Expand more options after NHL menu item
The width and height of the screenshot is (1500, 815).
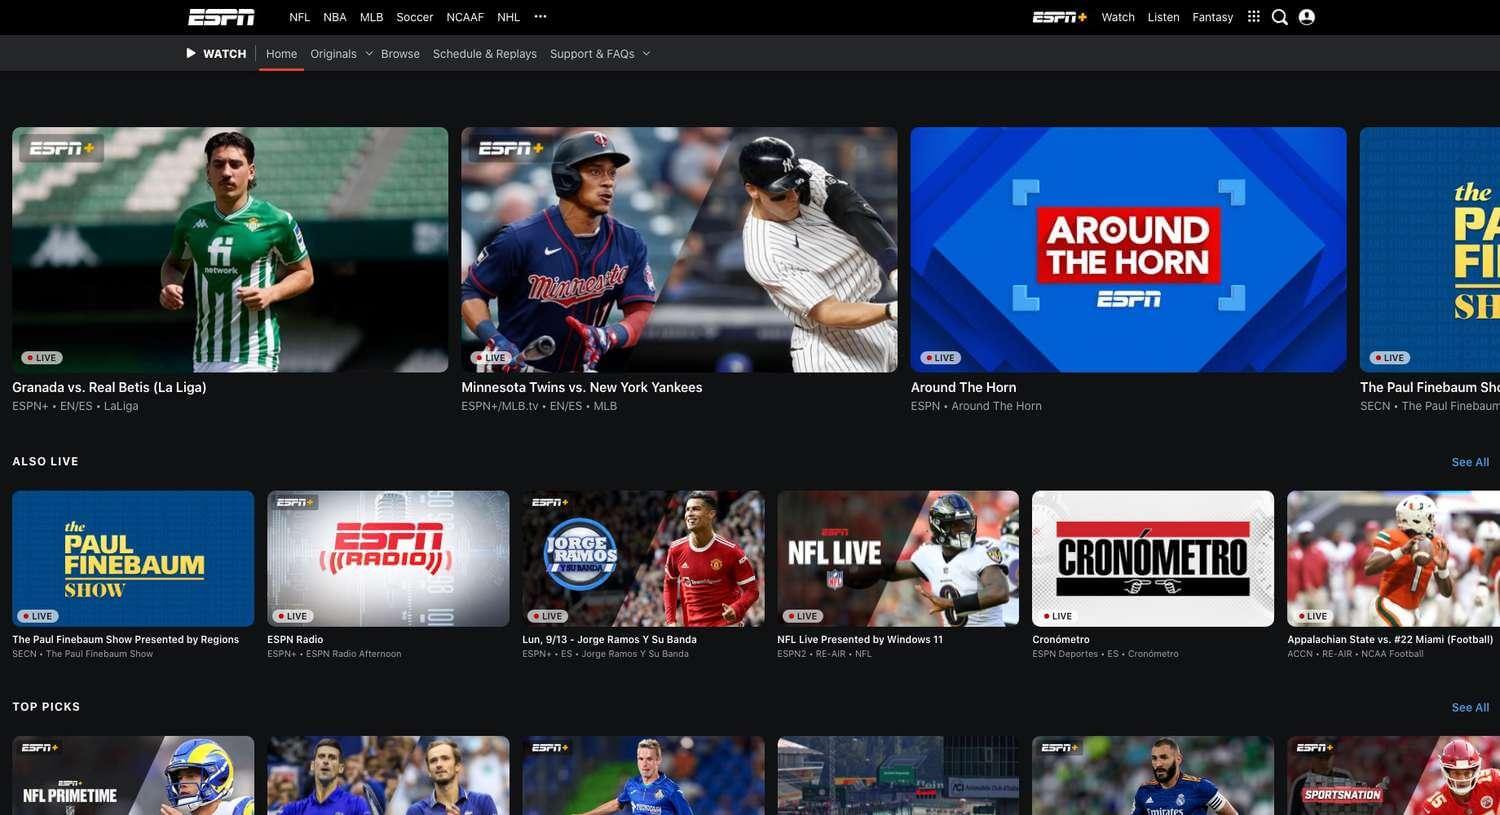(x=540, y=17)
